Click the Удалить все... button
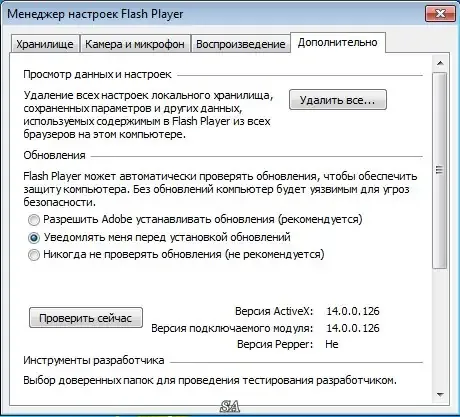 point(338,100)
